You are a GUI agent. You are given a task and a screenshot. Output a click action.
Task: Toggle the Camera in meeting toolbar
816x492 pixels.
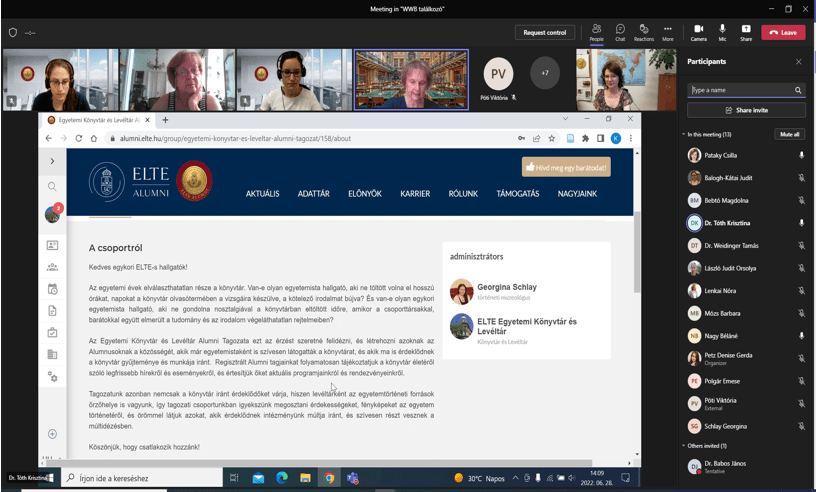(x=698, y=32)
